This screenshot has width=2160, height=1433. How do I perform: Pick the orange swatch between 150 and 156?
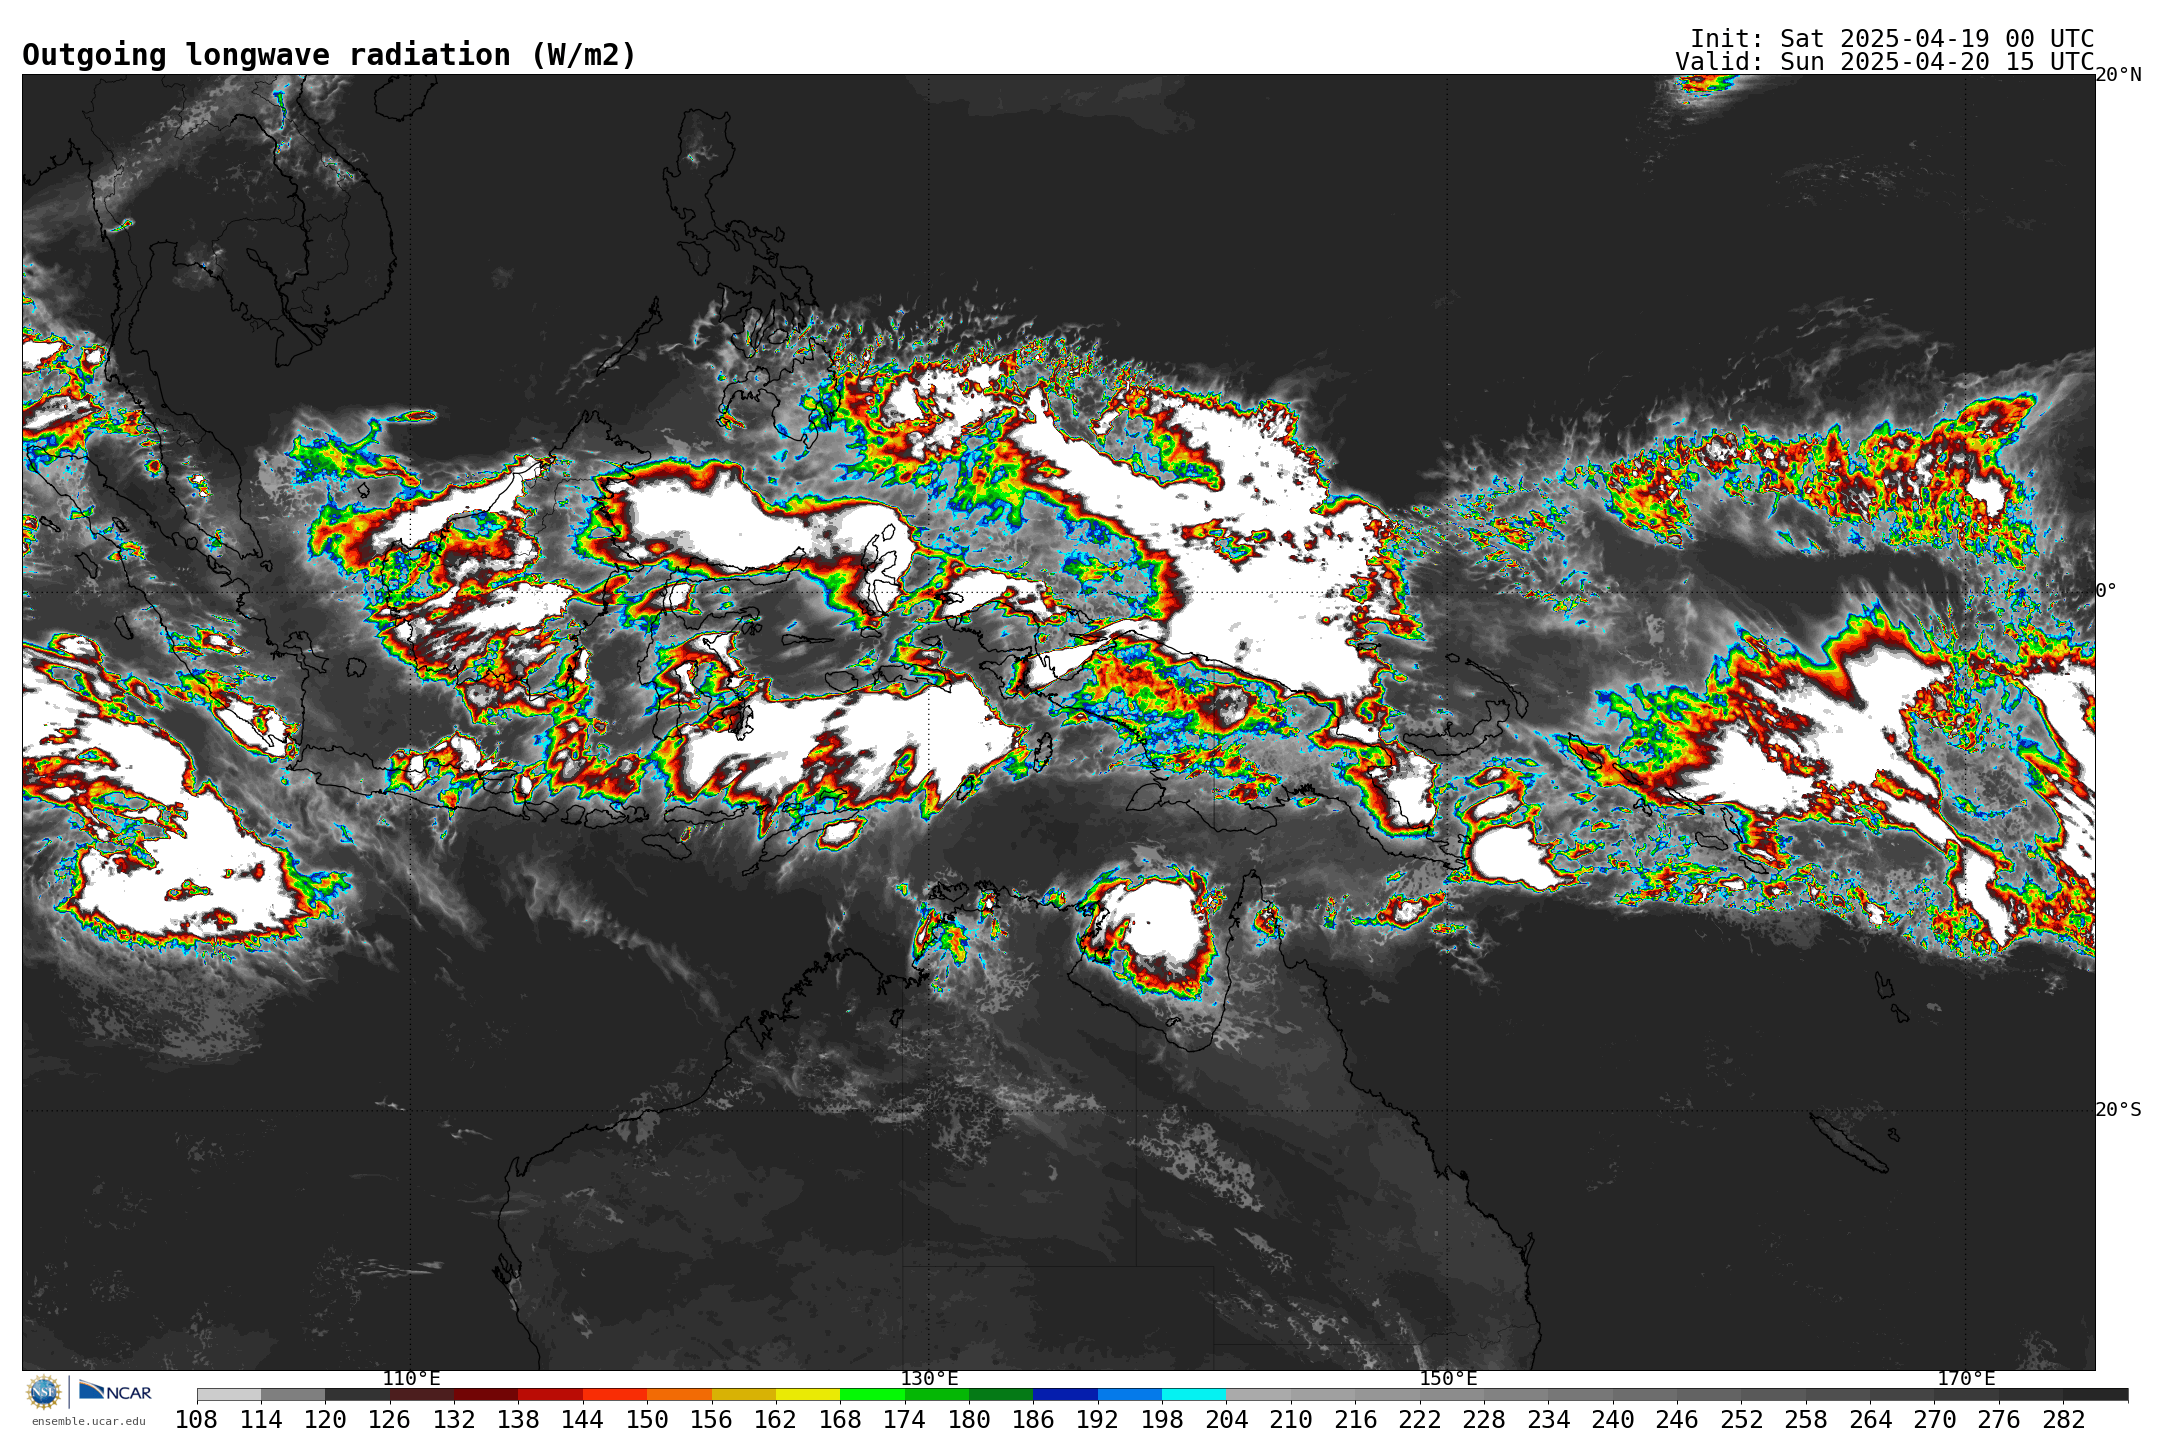click(679, 1394)
